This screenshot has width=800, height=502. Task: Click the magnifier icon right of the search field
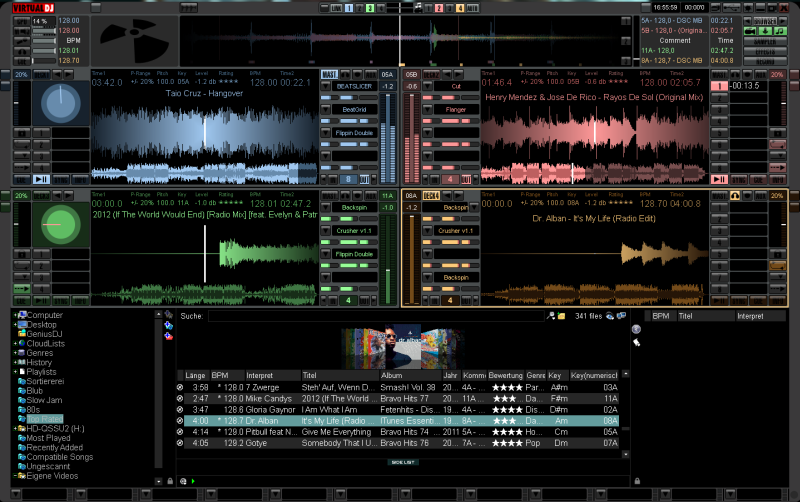click(x=551, y=316)
